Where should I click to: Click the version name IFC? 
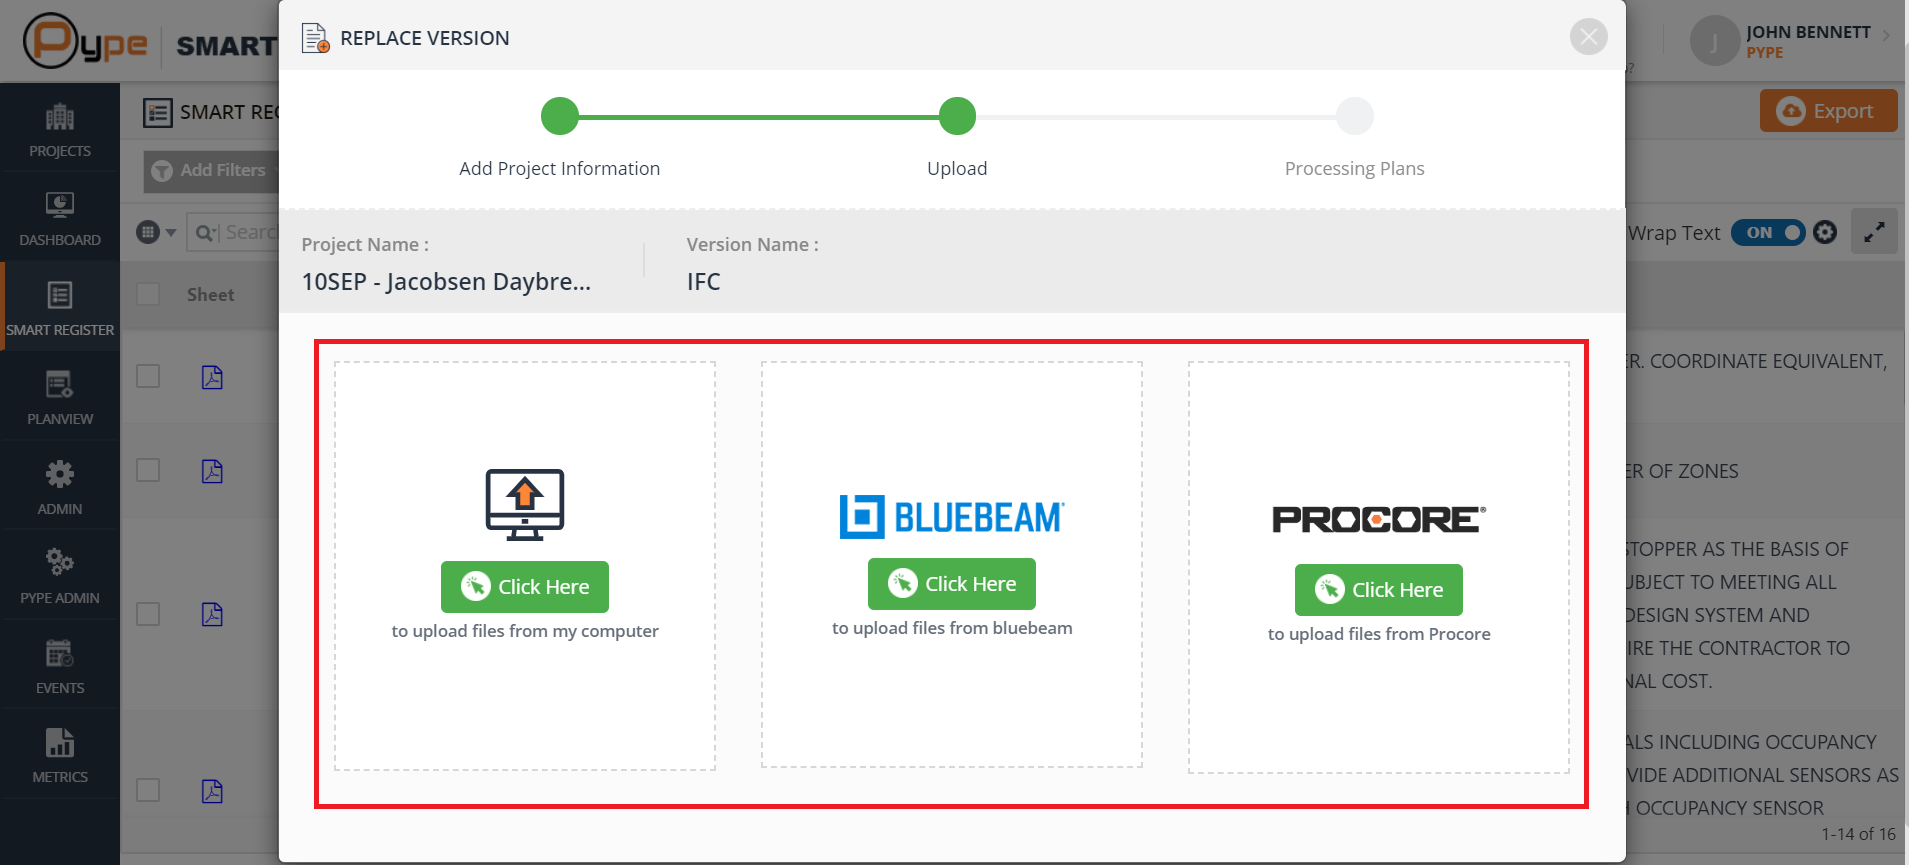coord(703,282)
